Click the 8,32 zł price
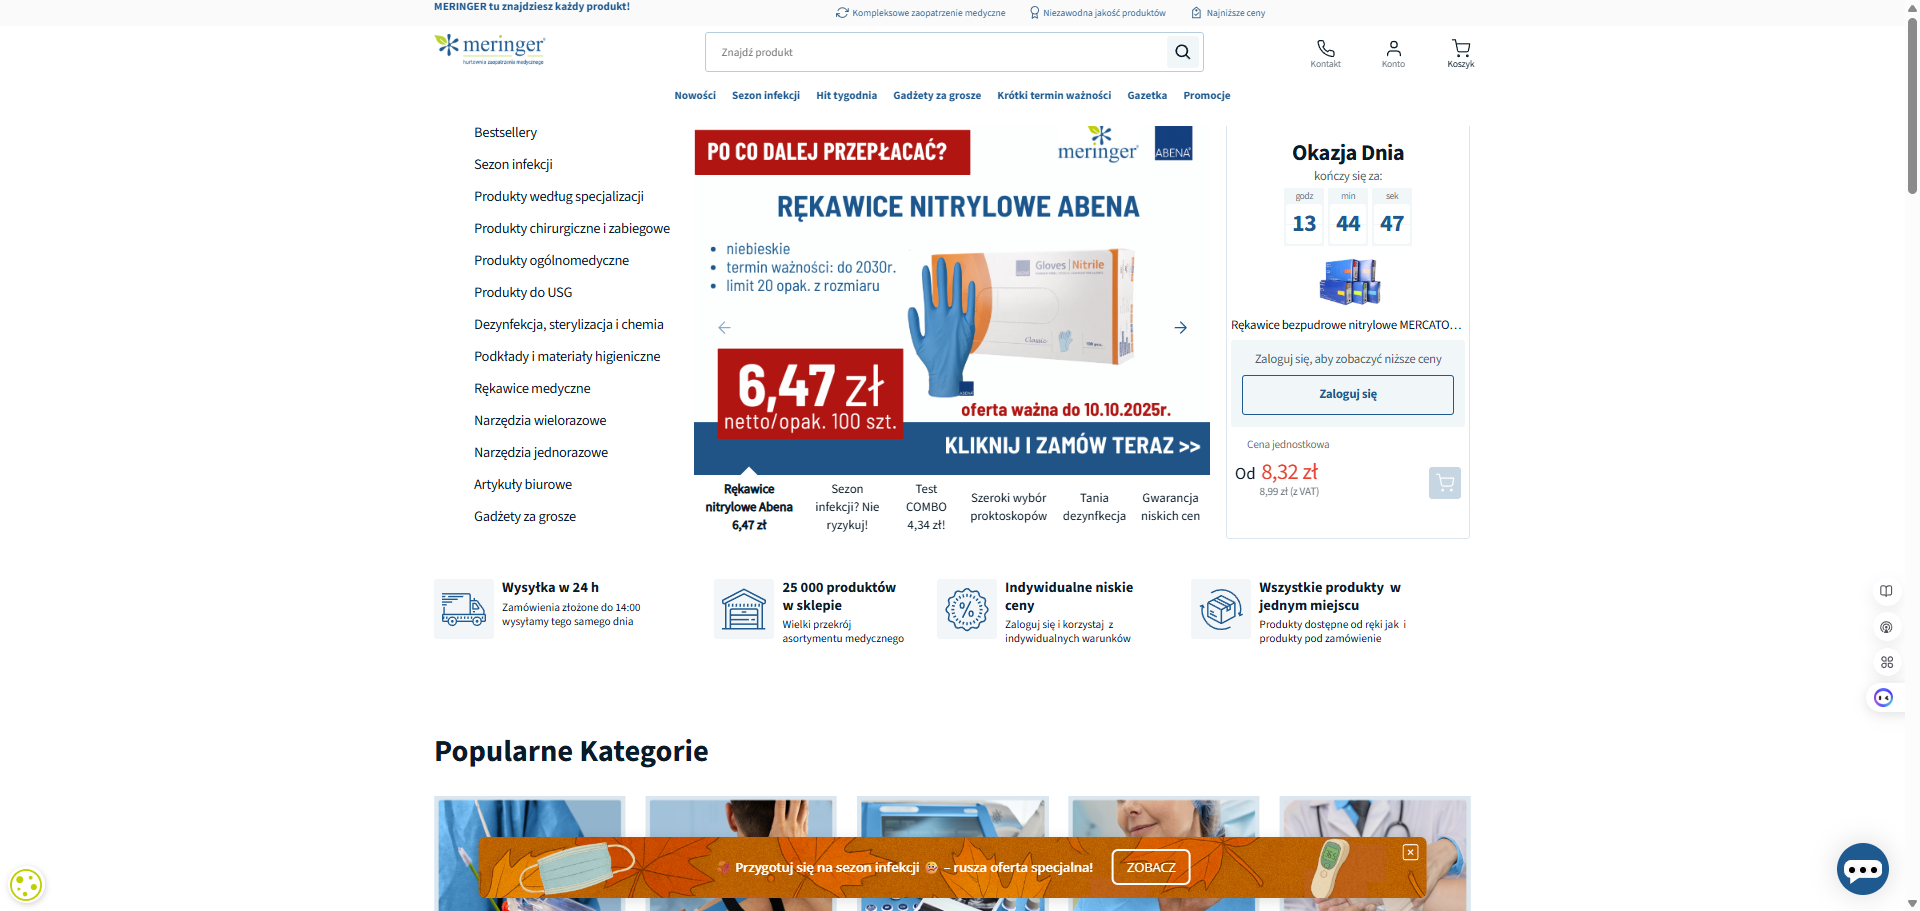Viewport: 1920px width, 911px height. tap(1289, 472)
